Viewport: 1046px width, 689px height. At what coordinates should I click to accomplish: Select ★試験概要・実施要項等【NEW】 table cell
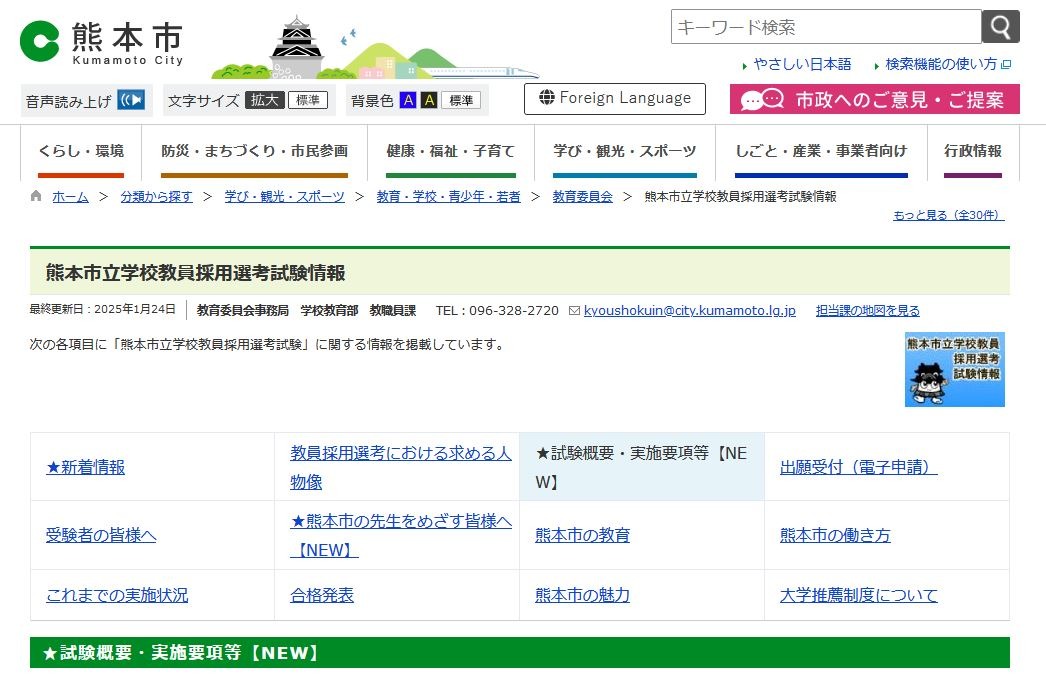(x=642, y=467)
